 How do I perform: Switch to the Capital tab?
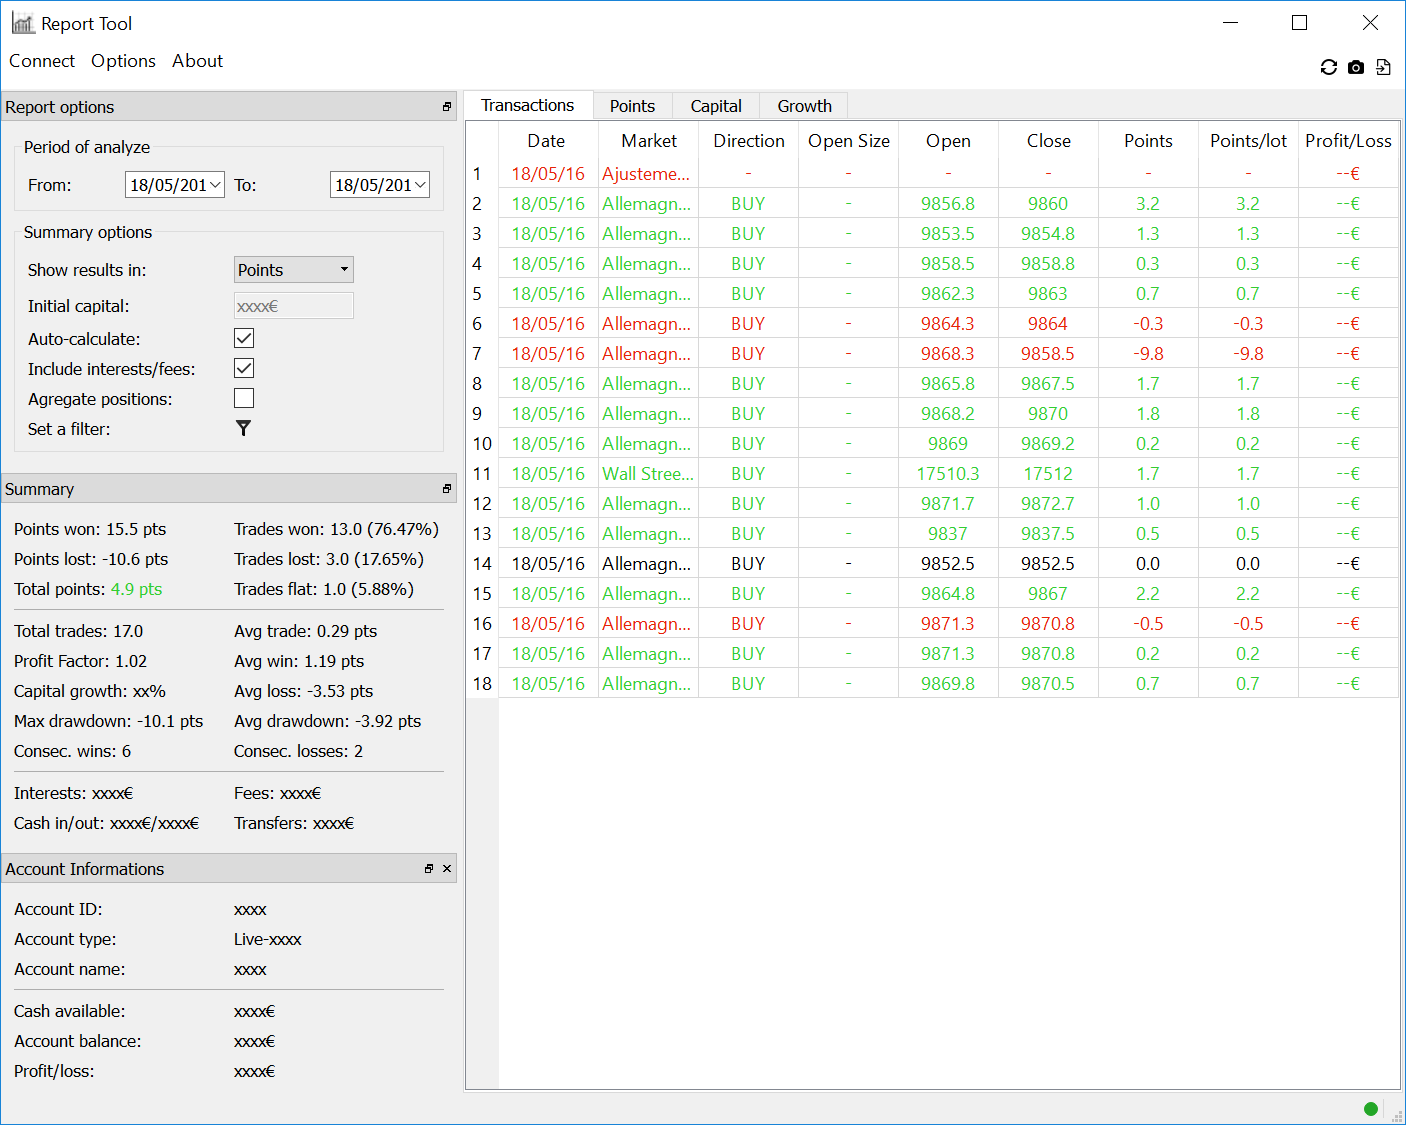715,106
